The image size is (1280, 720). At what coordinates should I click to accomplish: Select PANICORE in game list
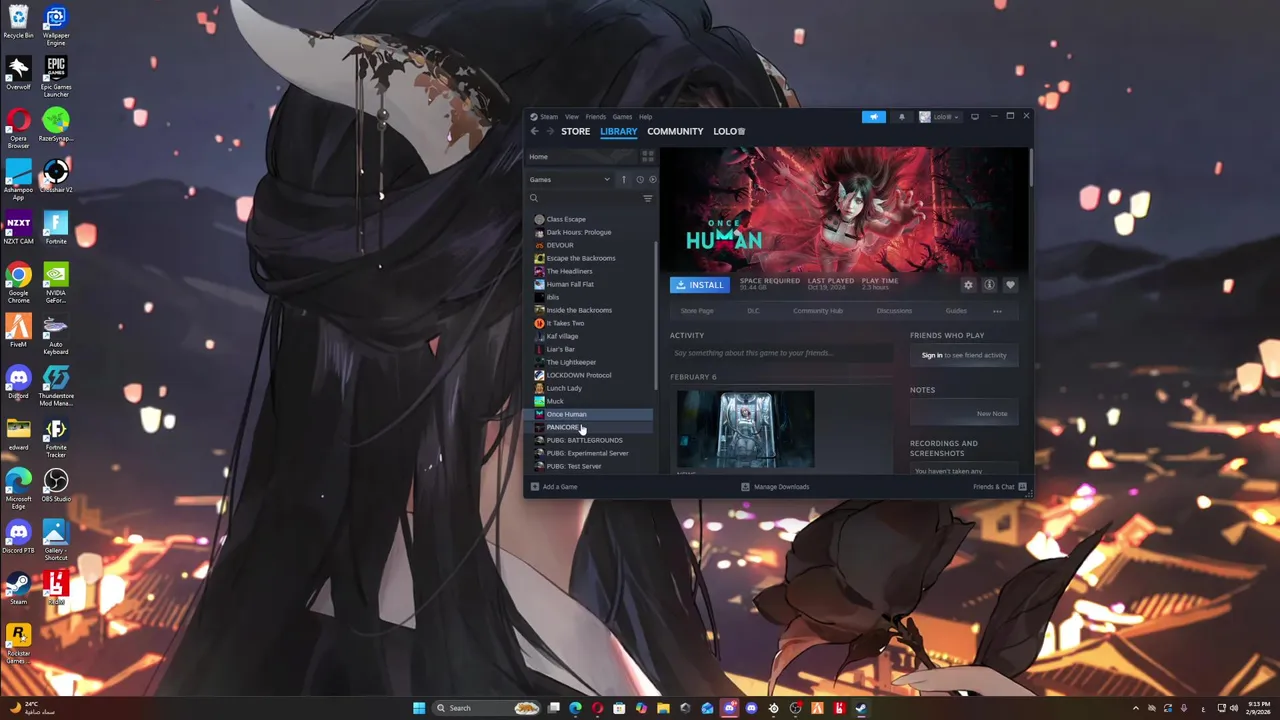tap(590, 427)
